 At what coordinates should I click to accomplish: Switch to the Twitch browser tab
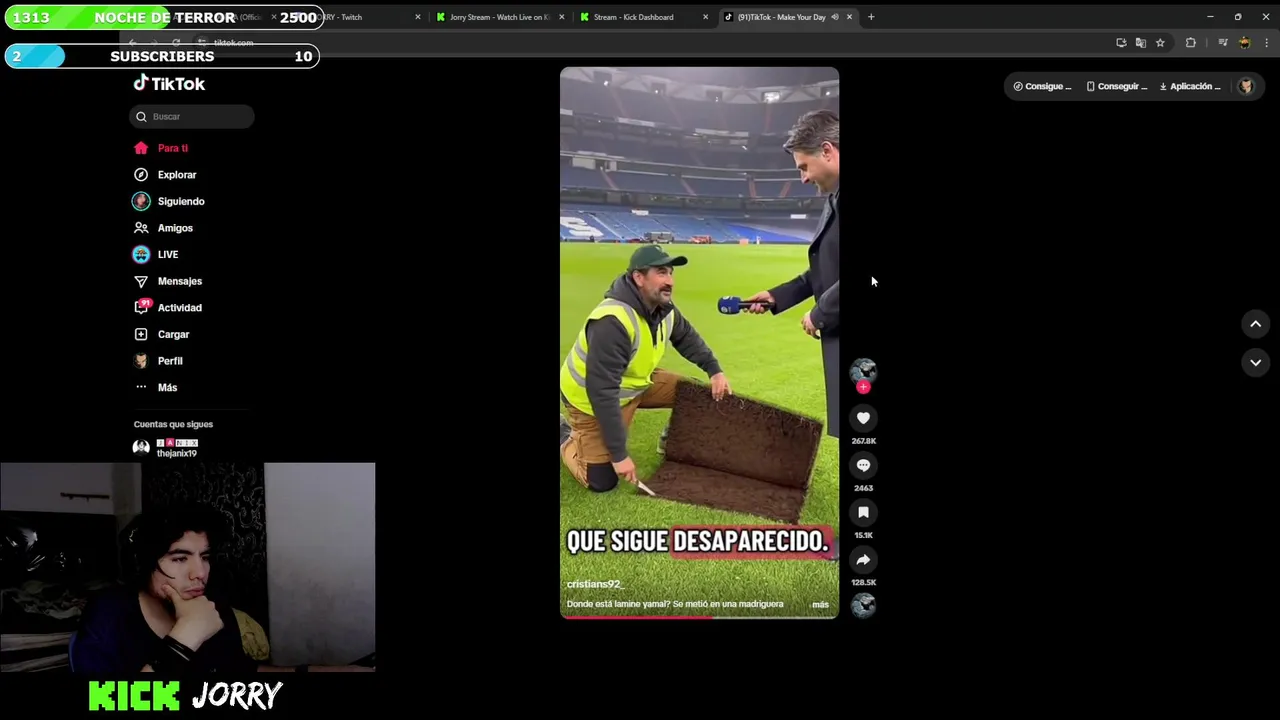(x=350, y=17)
